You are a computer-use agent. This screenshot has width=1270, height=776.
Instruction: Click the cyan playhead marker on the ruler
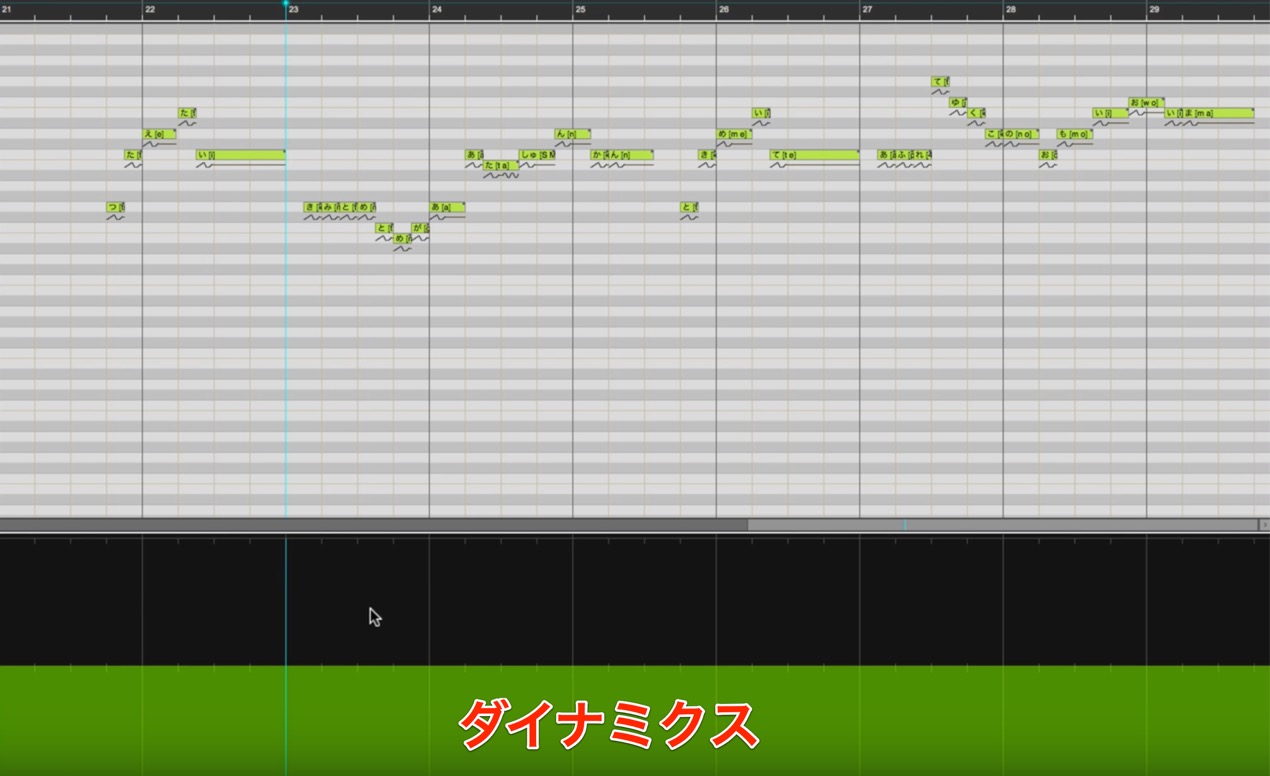coord(286,4)
